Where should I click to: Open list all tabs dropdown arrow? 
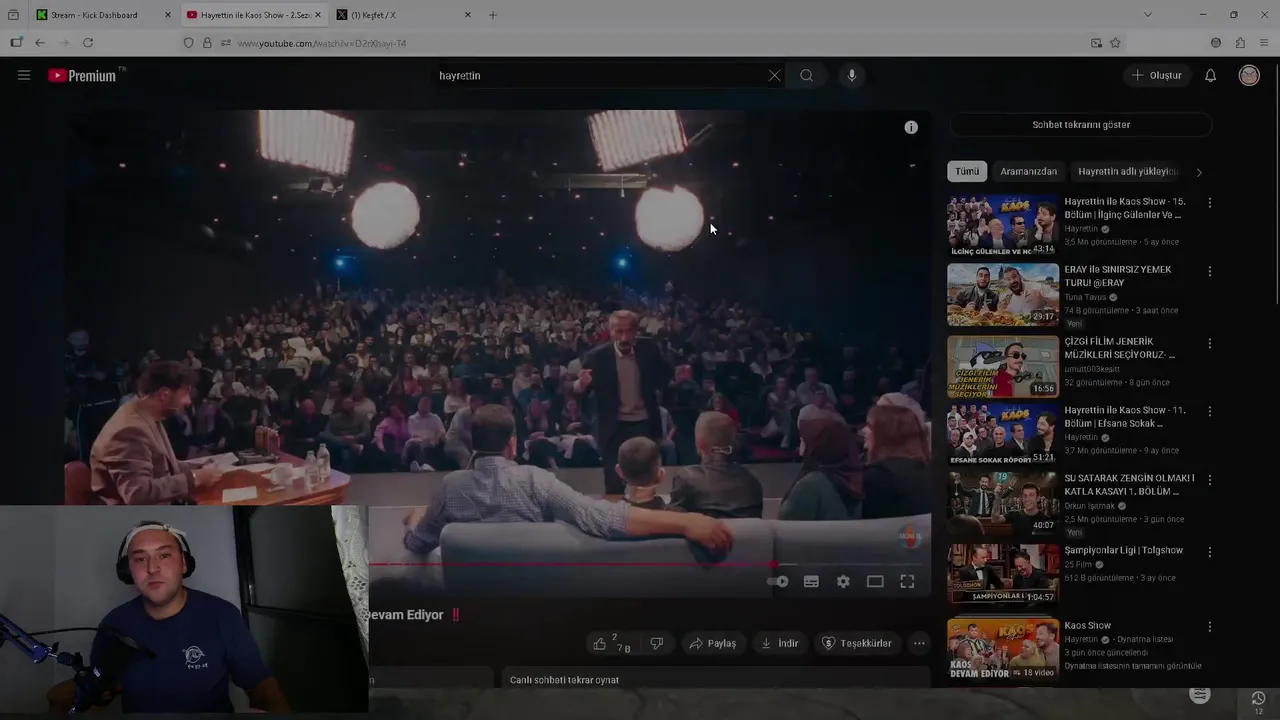coord(1147,15)
